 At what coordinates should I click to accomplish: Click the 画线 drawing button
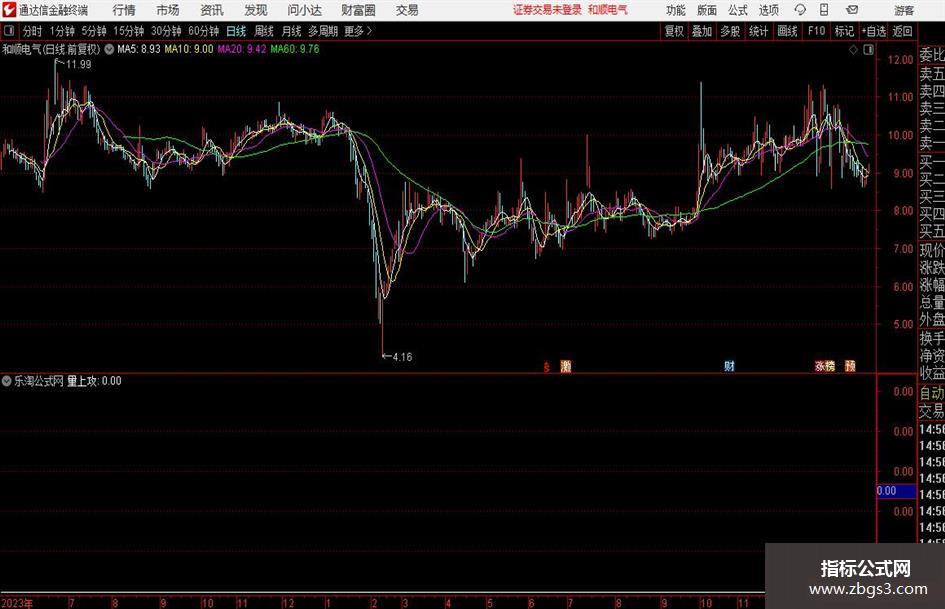787,31
